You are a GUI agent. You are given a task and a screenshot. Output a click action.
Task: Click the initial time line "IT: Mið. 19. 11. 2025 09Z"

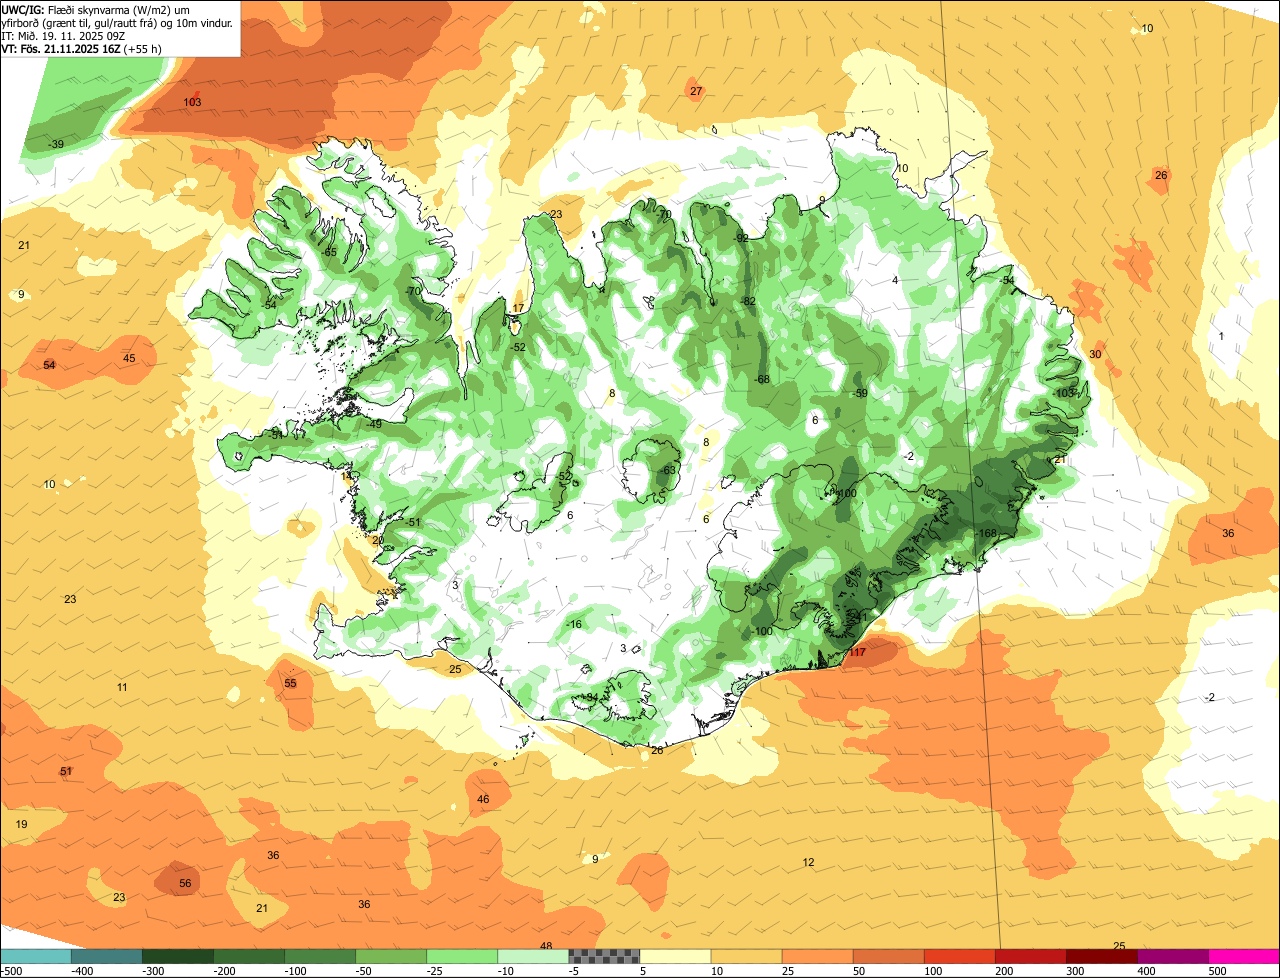[x=64, y=35]
